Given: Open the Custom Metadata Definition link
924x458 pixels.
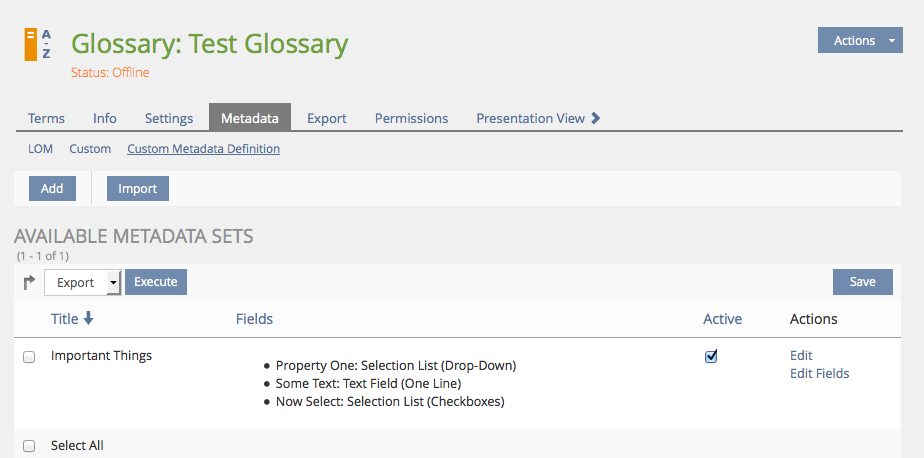Looking at the screenshot, I should pos(203,149).
